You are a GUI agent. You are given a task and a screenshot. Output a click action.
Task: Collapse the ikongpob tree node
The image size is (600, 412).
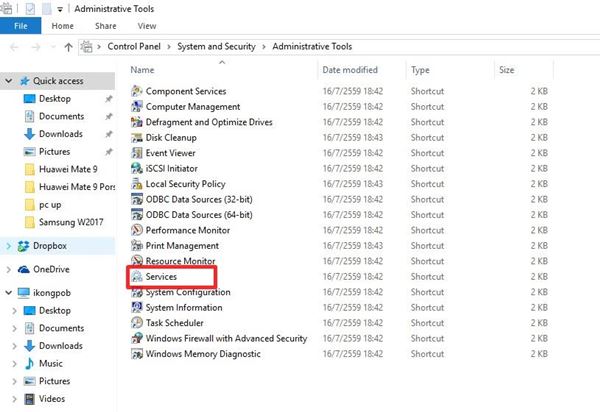click(8, 293)
